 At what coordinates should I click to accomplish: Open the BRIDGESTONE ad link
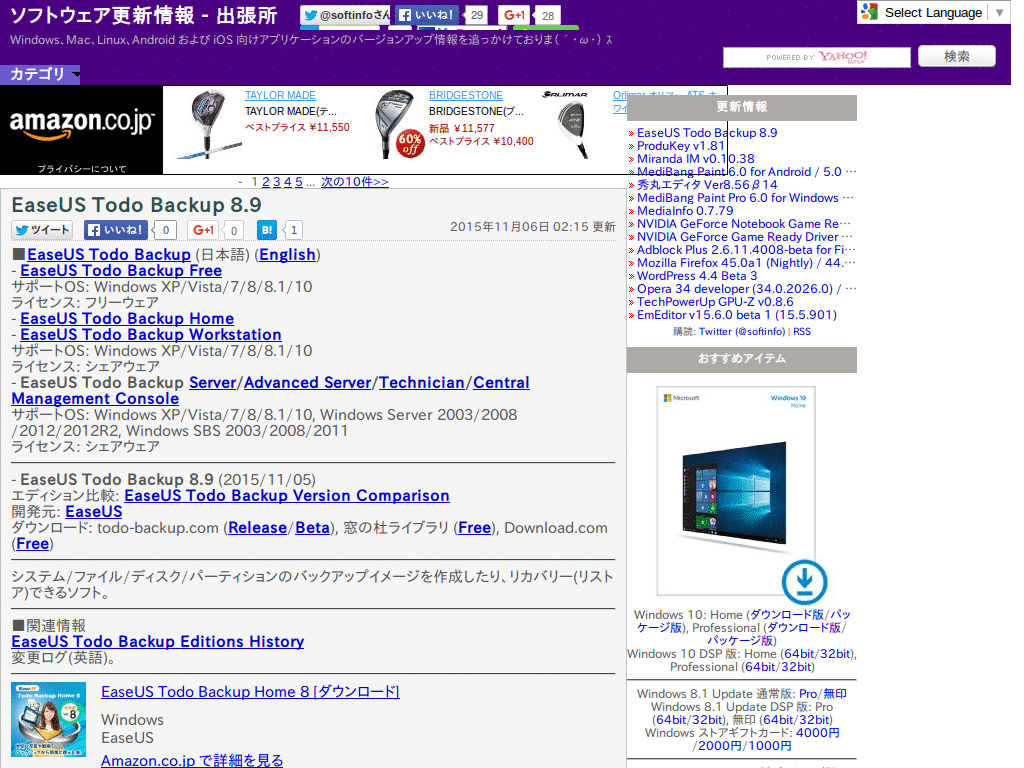click(x=466, y=95)
